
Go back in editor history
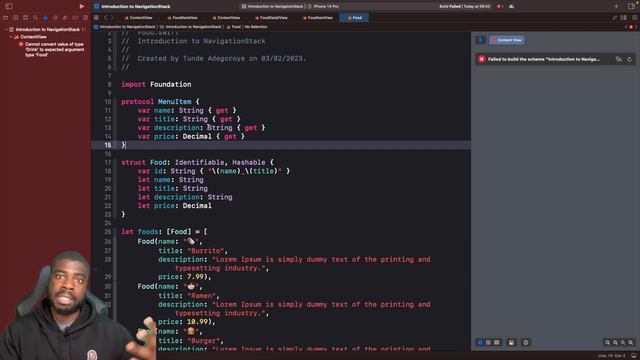(105, 18)
